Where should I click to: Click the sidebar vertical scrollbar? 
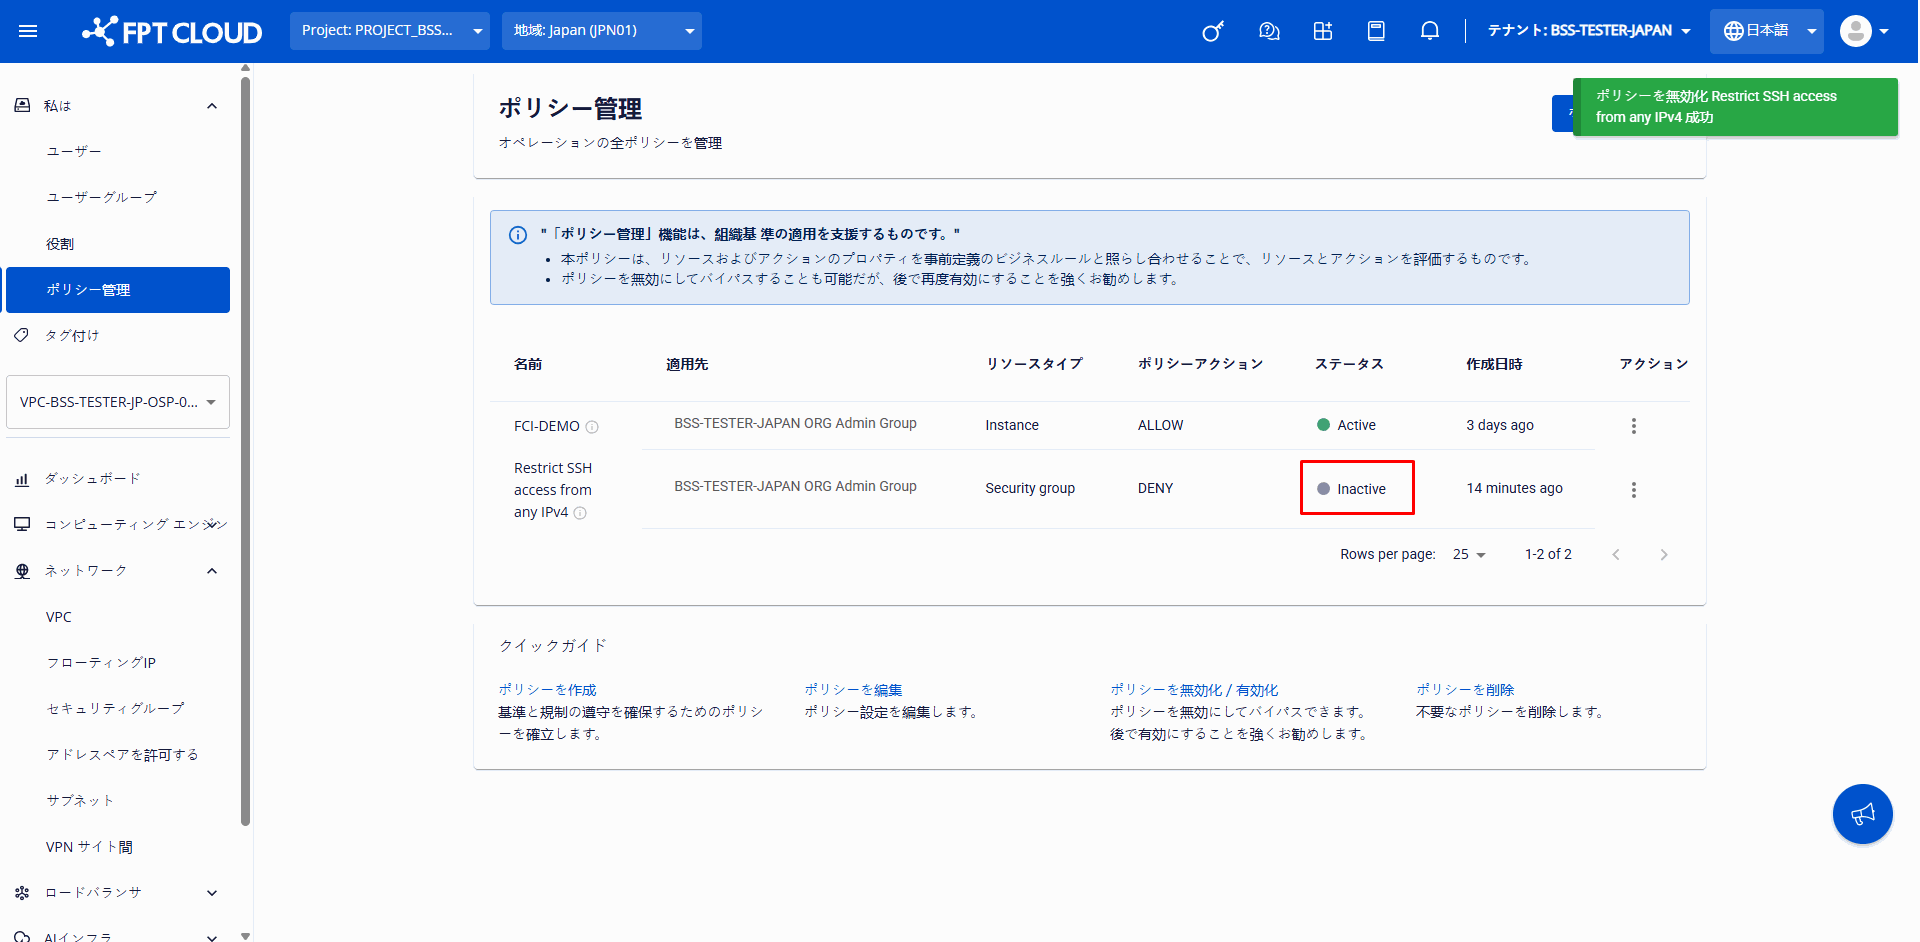[245, 450]
